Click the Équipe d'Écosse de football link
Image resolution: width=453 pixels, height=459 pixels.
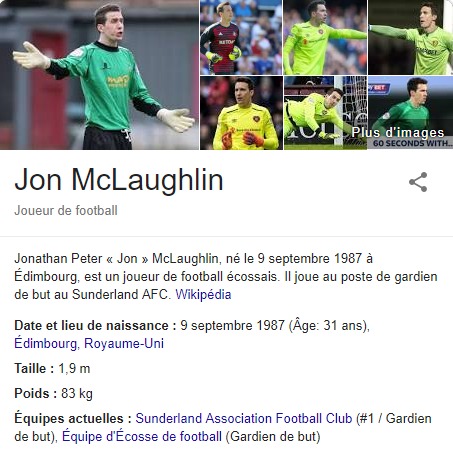click(142, 436)
